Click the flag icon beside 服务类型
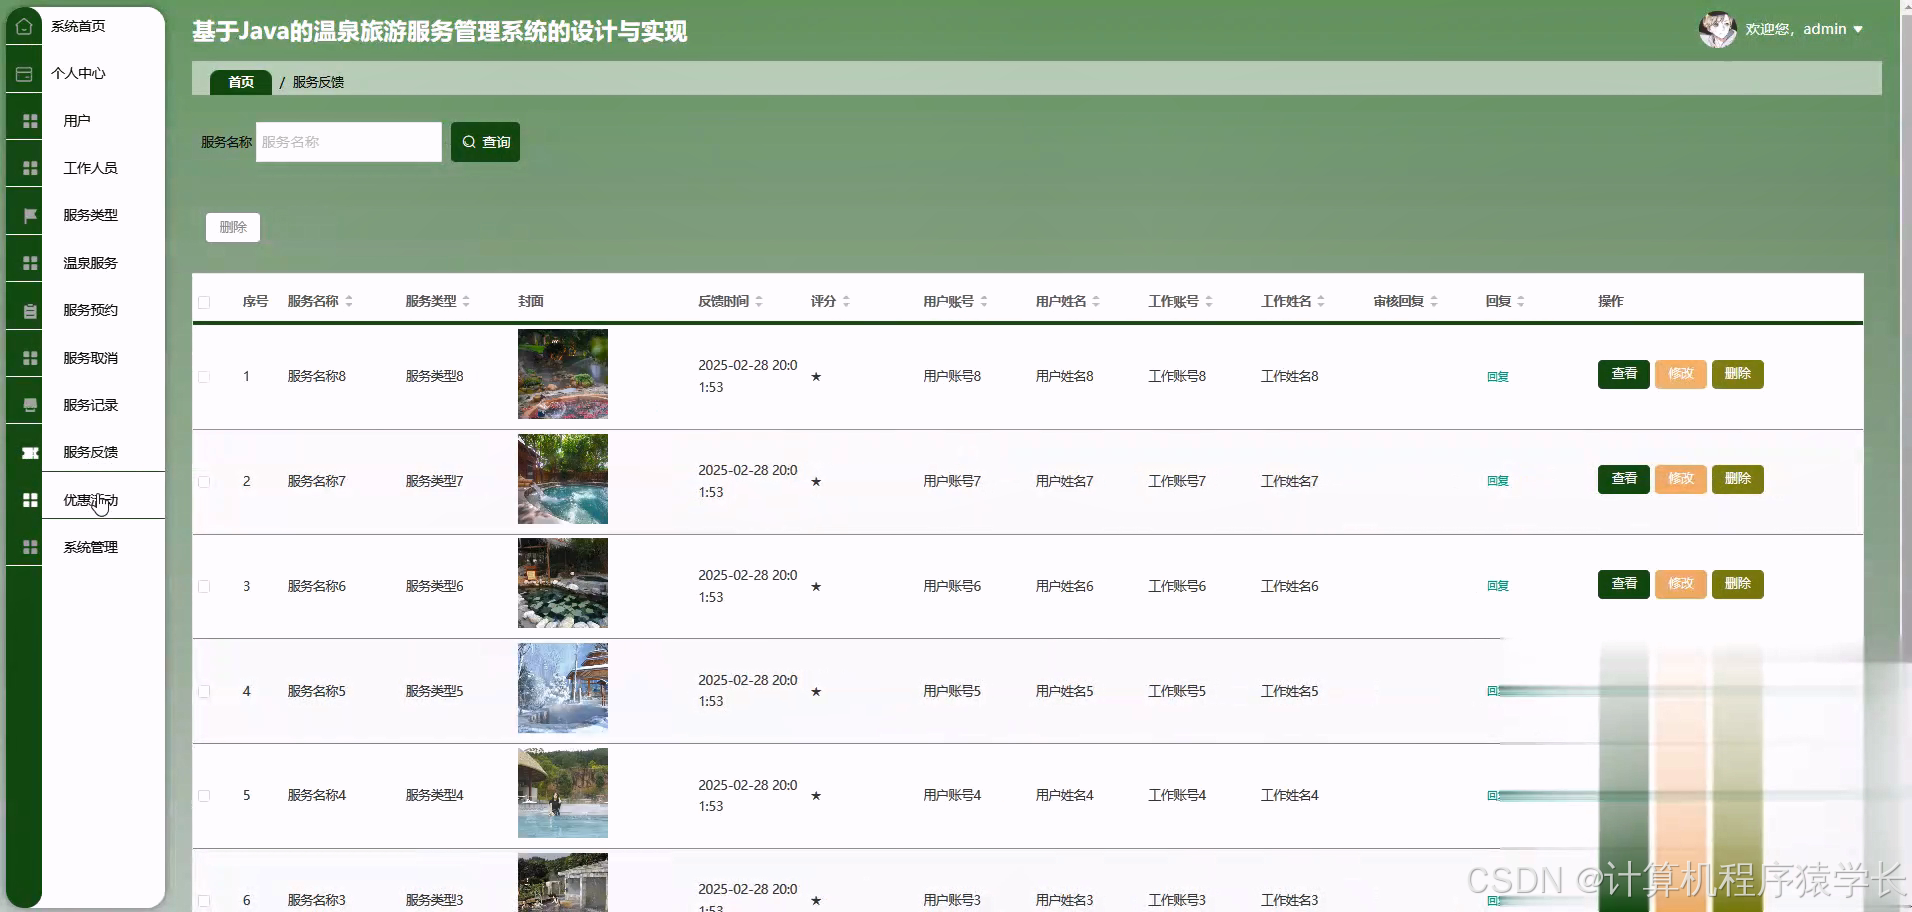Viewport: 1912px width, 912px height. click(30, 215)
